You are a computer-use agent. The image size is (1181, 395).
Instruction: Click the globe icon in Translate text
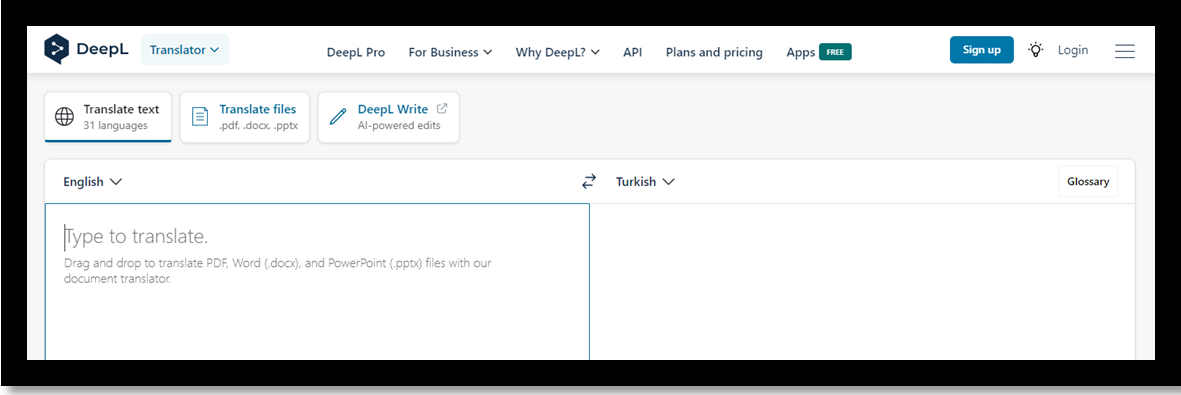[65, 117]
